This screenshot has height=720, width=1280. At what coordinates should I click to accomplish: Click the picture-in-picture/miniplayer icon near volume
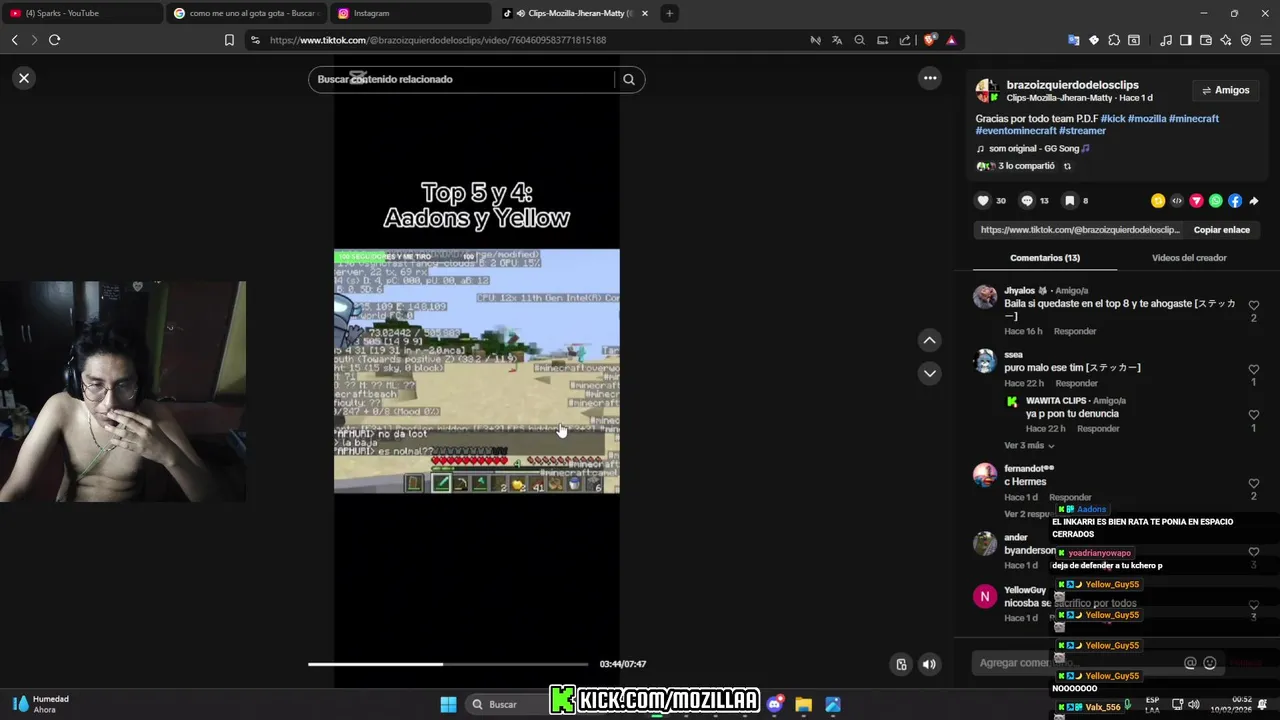click(x=901, y=664)
